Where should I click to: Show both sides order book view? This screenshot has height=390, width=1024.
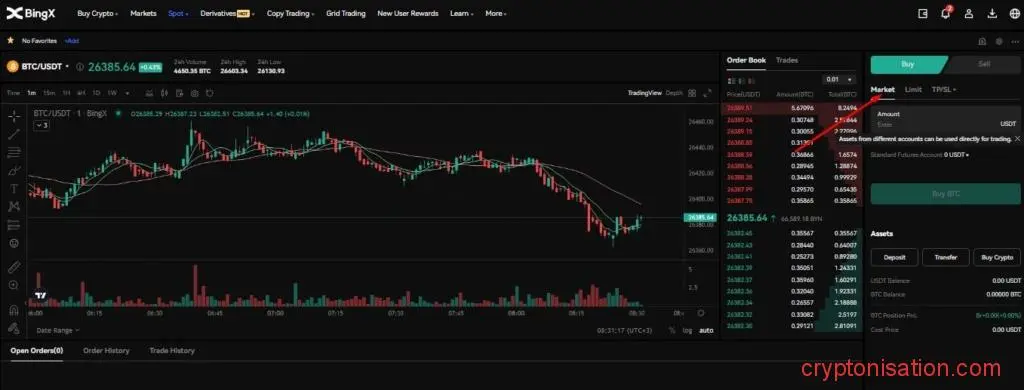[x=731, y=80]
